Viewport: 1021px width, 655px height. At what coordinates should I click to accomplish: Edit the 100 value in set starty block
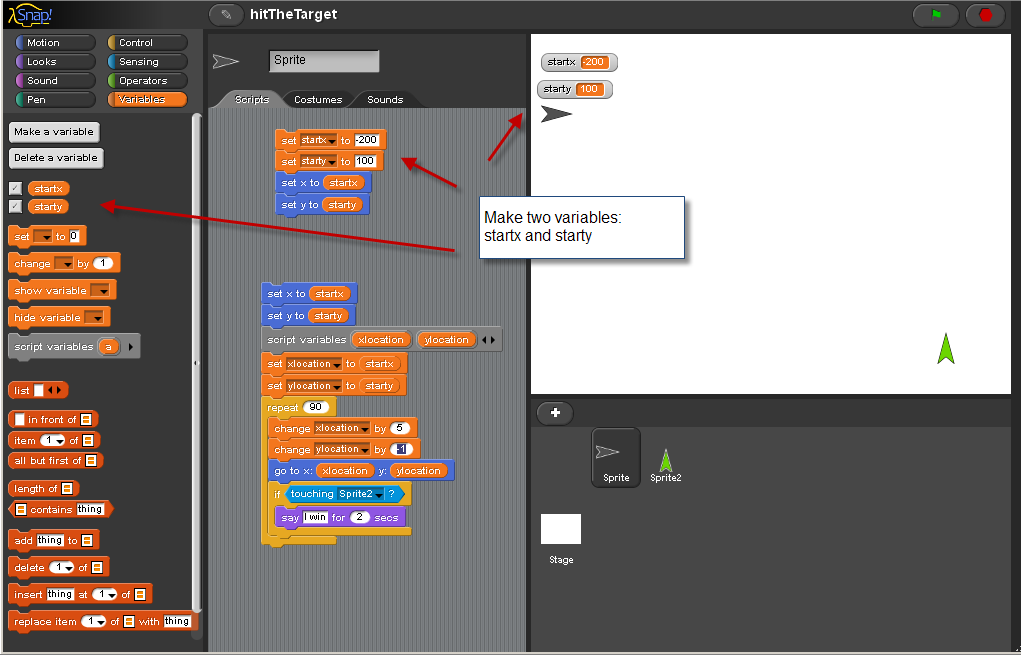365,161
